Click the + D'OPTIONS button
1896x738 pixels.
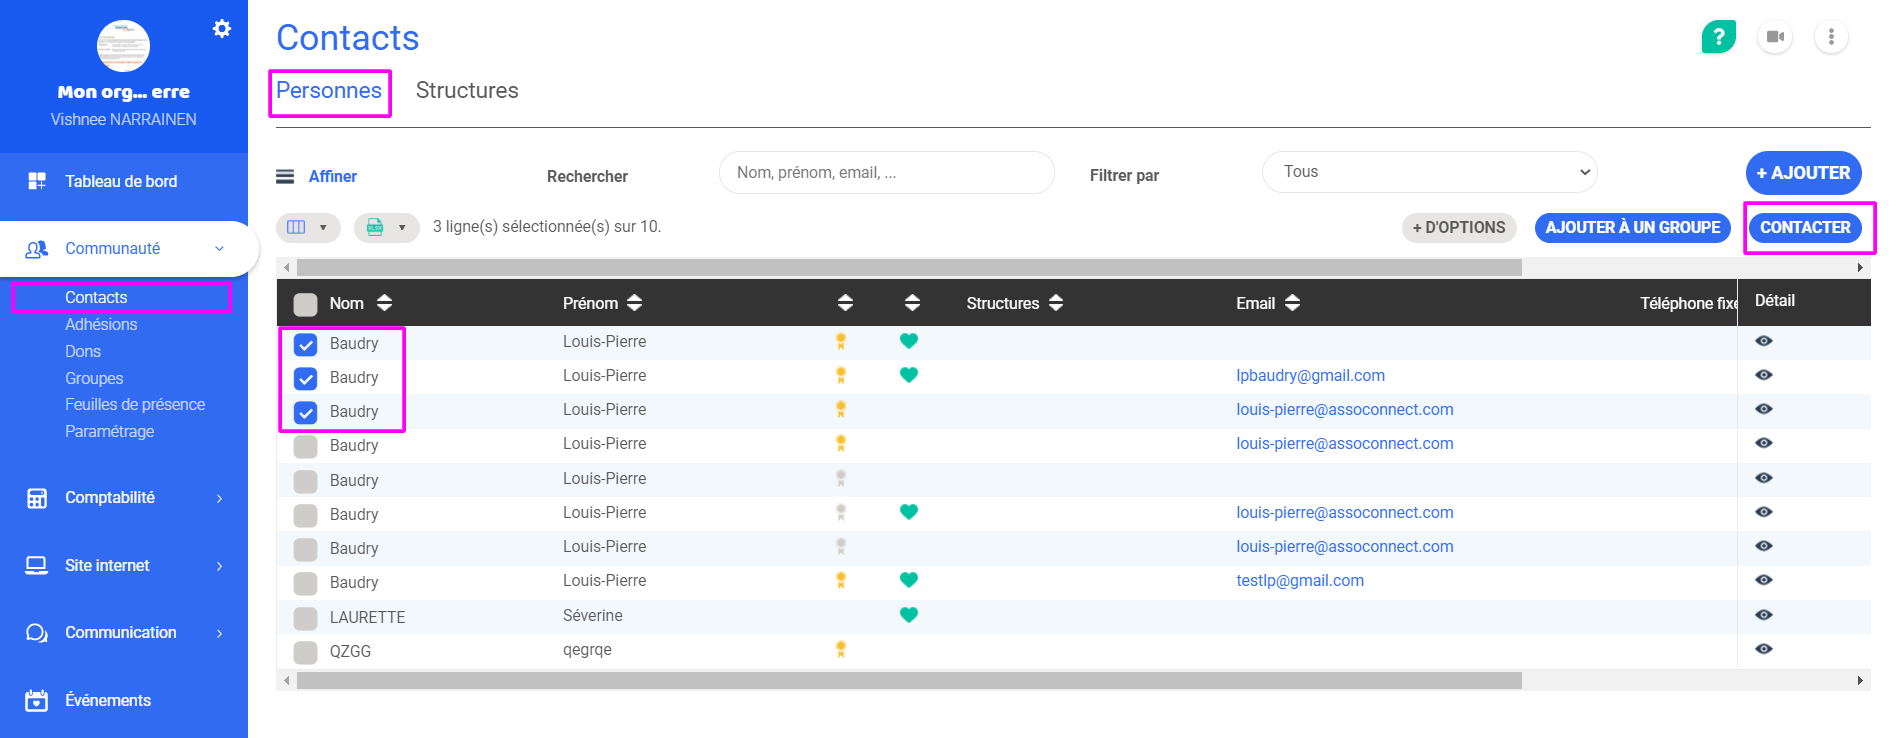[x=1459, y=228]
